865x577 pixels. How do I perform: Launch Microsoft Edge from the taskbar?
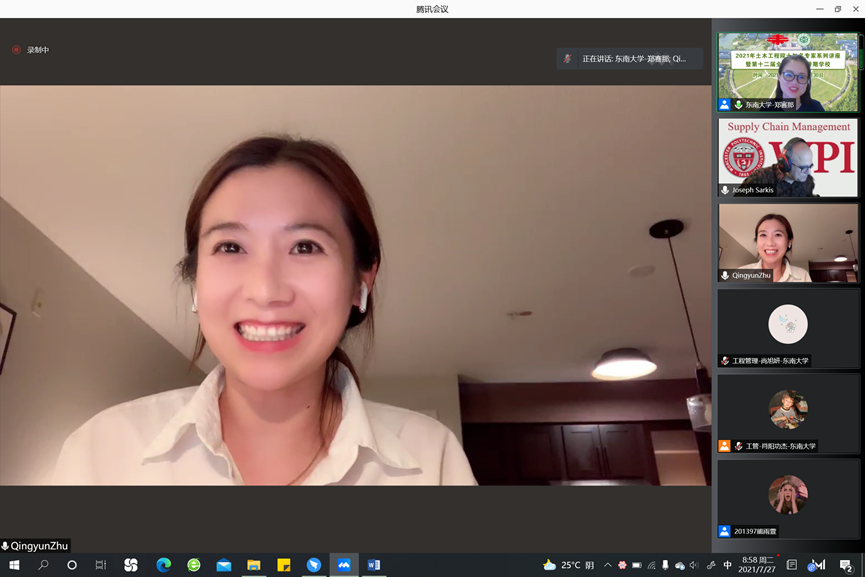tap(163, 565)
